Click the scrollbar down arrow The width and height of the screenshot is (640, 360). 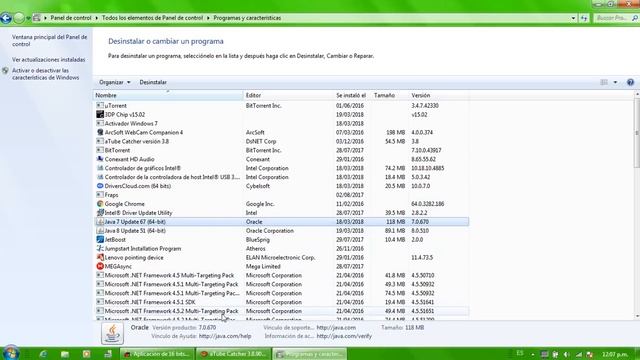[x=637, y=316]
